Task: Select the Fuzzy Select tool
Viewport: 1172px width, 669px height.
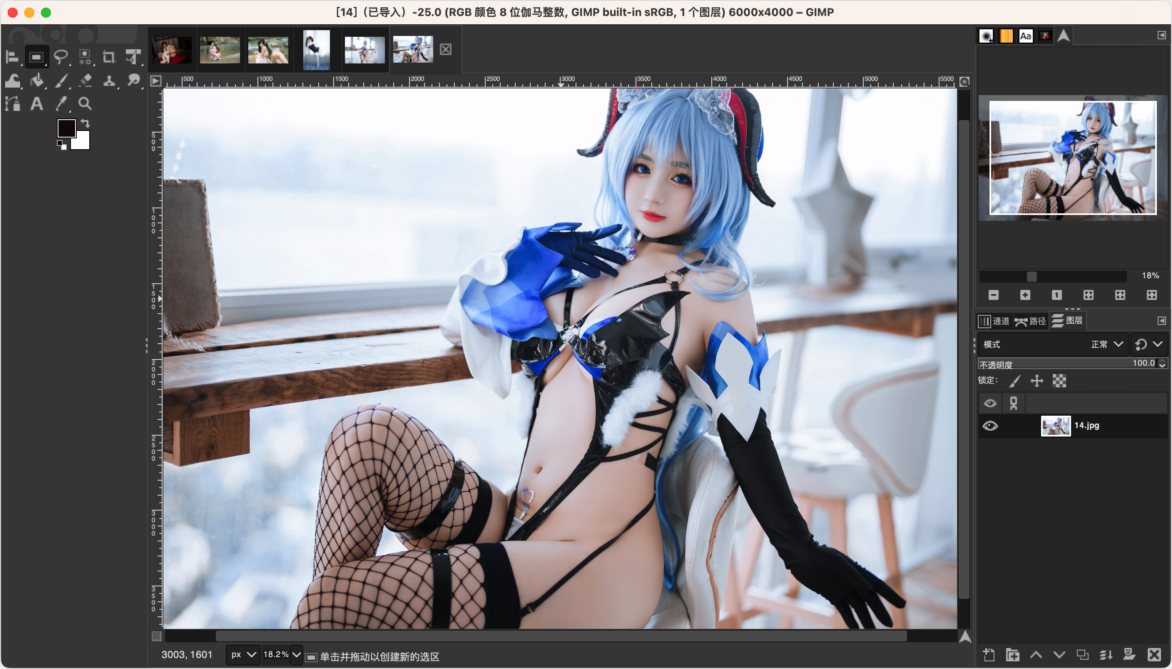Action: tap(84, 57)
